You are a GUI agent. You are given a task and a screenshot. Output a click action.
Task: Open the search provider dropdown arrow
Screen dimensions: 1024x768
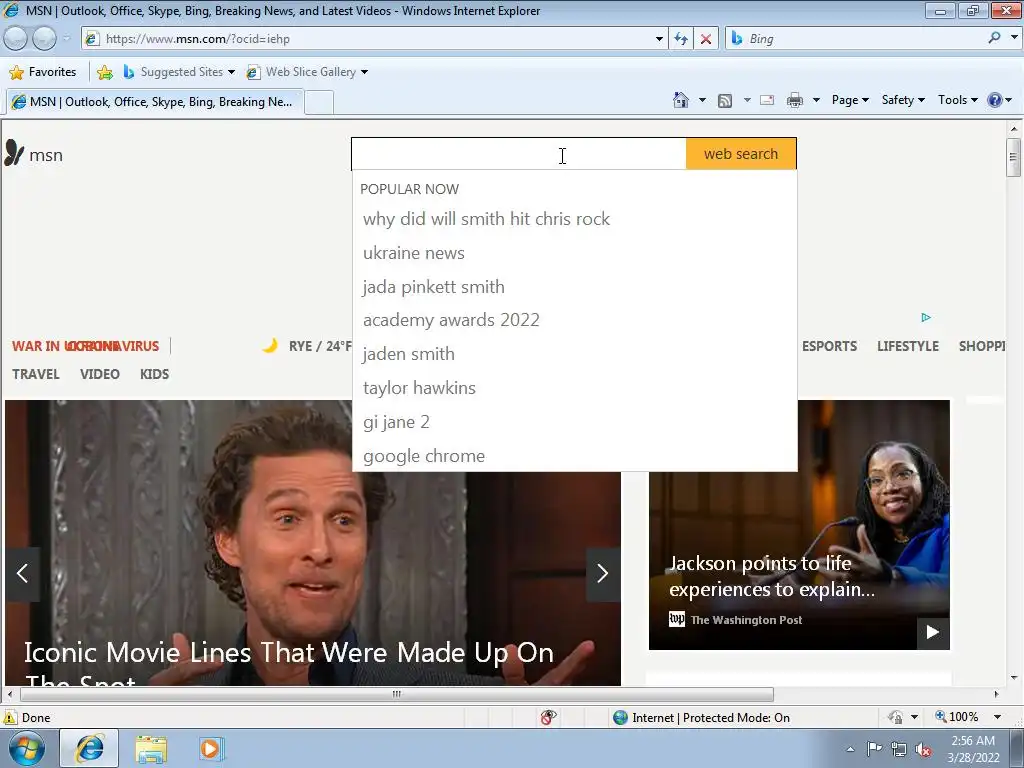pyautogui.click(x=1014, y=38)
